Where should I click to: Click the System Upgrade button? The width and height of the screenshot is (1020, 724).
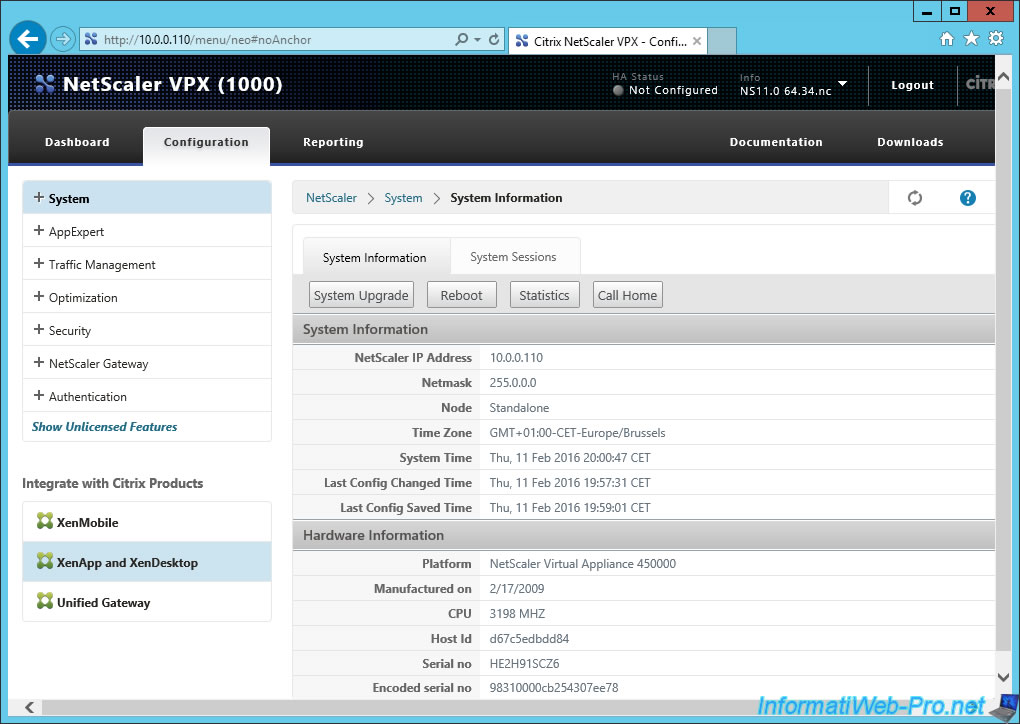361,295
